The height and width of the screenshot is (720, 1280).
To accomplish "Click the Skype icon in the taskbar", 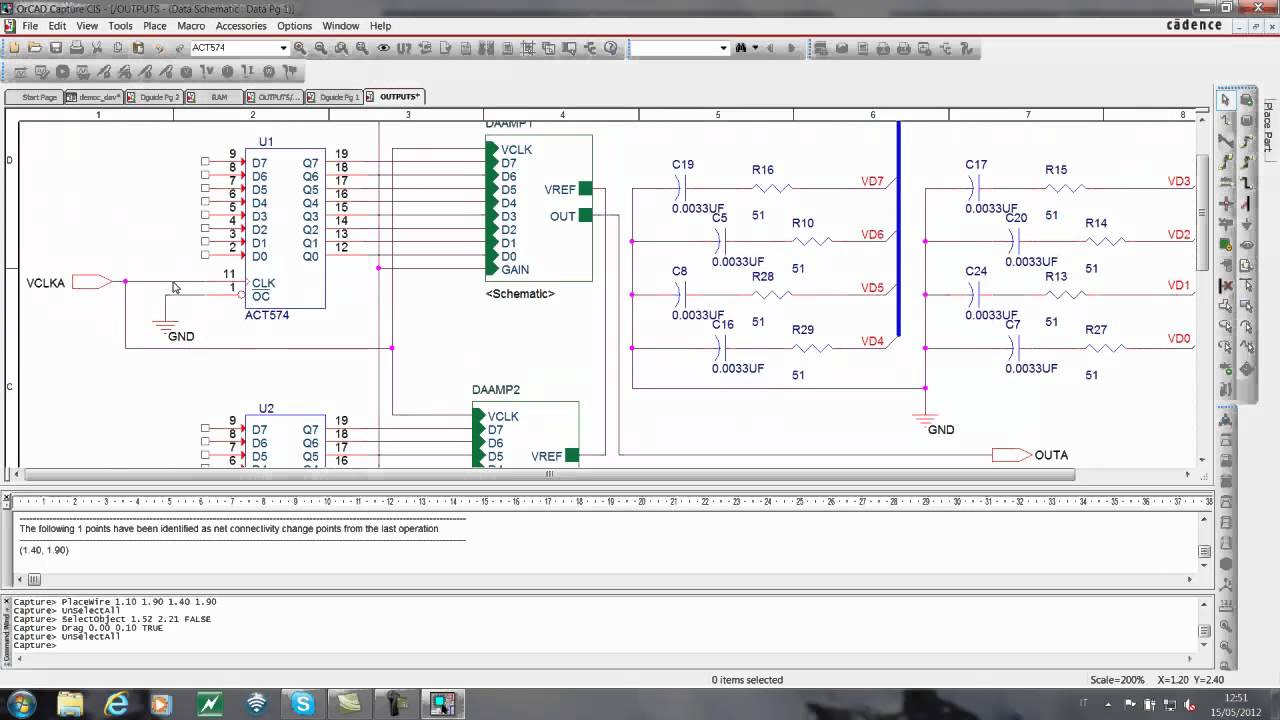I will pos(302,704).
